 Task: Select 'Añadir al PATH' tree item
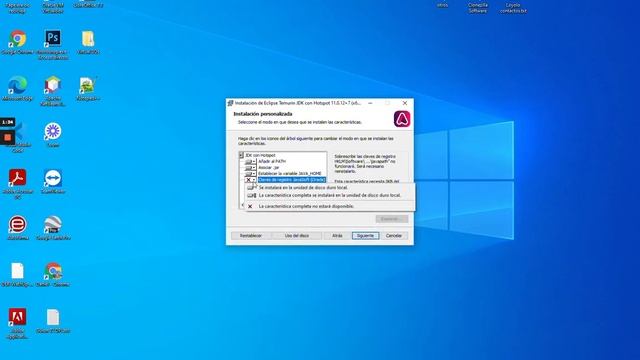272,162
